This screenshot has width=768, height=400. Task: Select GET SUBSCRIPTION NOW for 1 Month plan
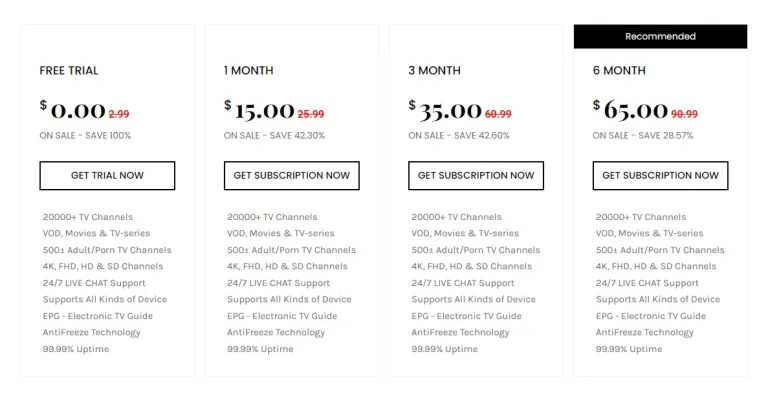[x=291, y=176]
